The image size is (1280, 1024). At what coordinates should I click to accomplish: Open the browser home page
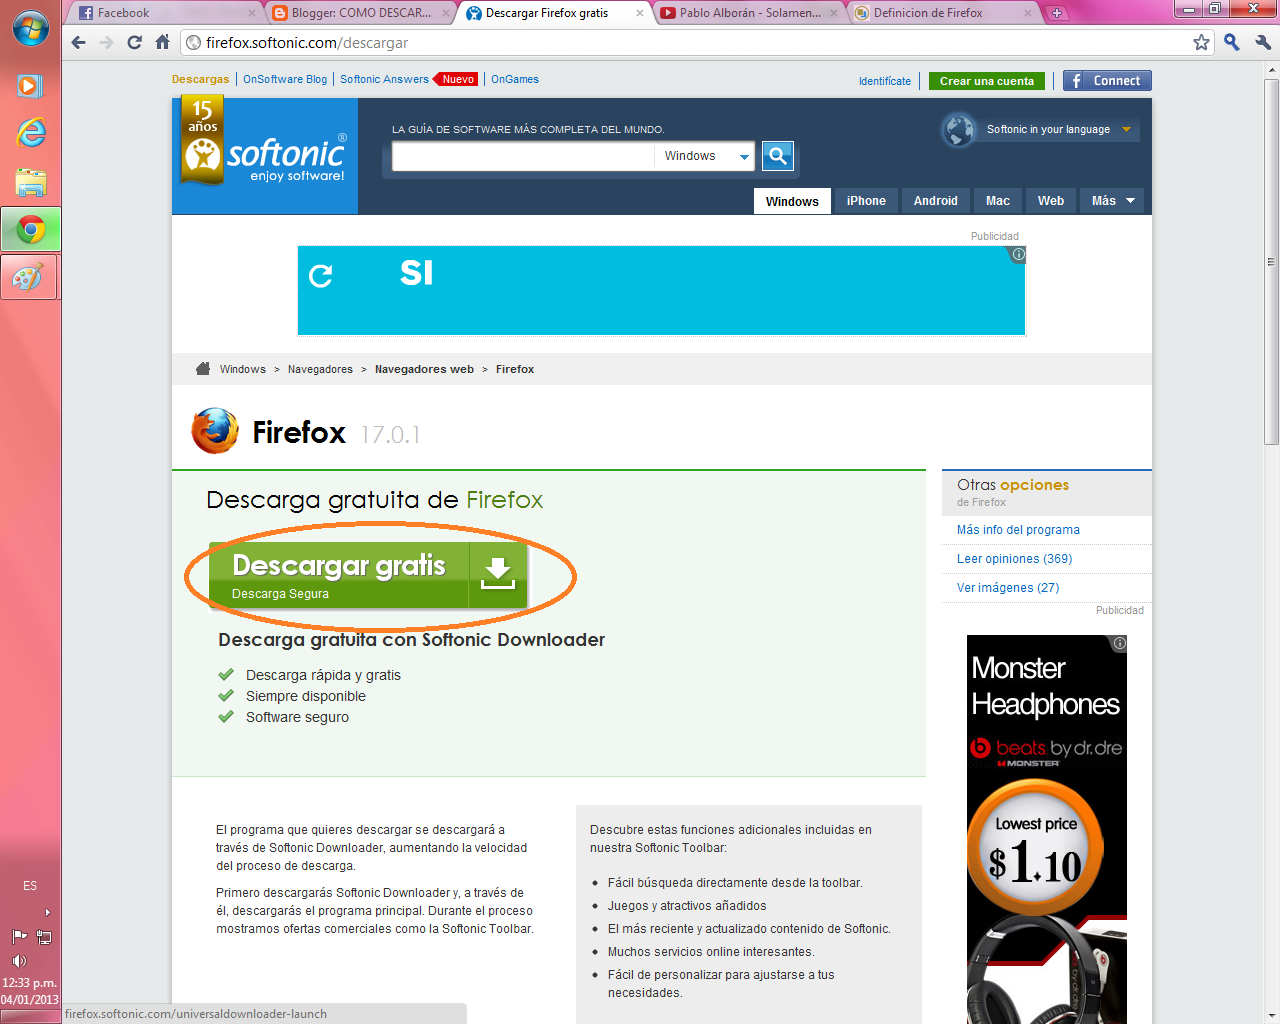pos(162,42)
